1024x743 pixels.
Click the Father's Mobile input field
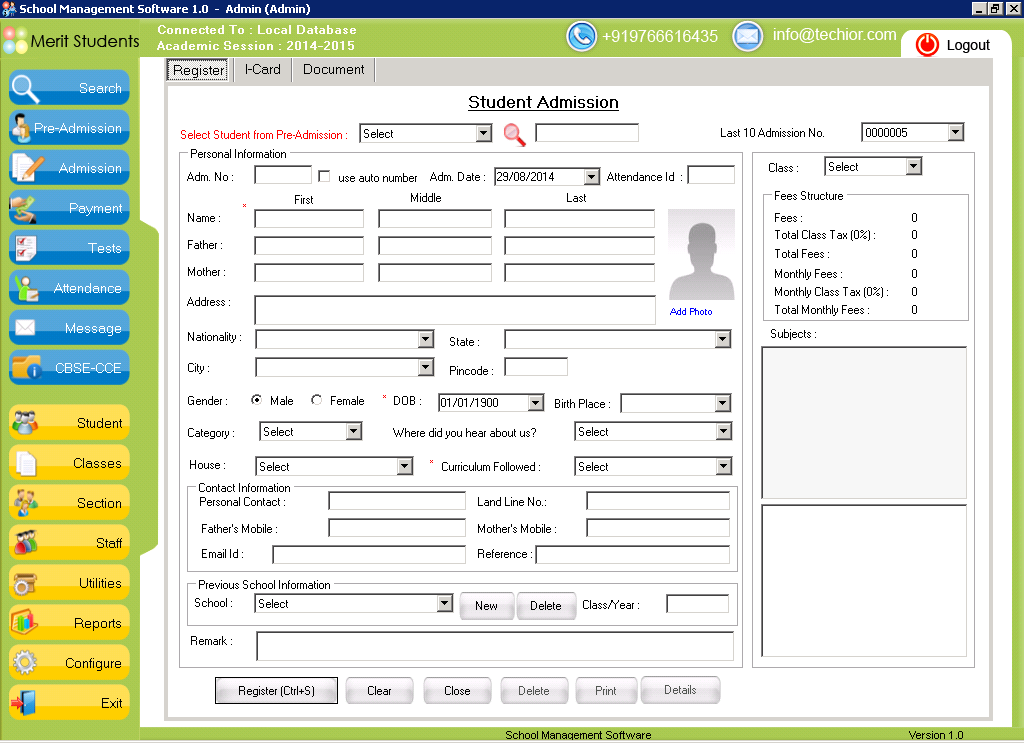click(x=397, y=528)
